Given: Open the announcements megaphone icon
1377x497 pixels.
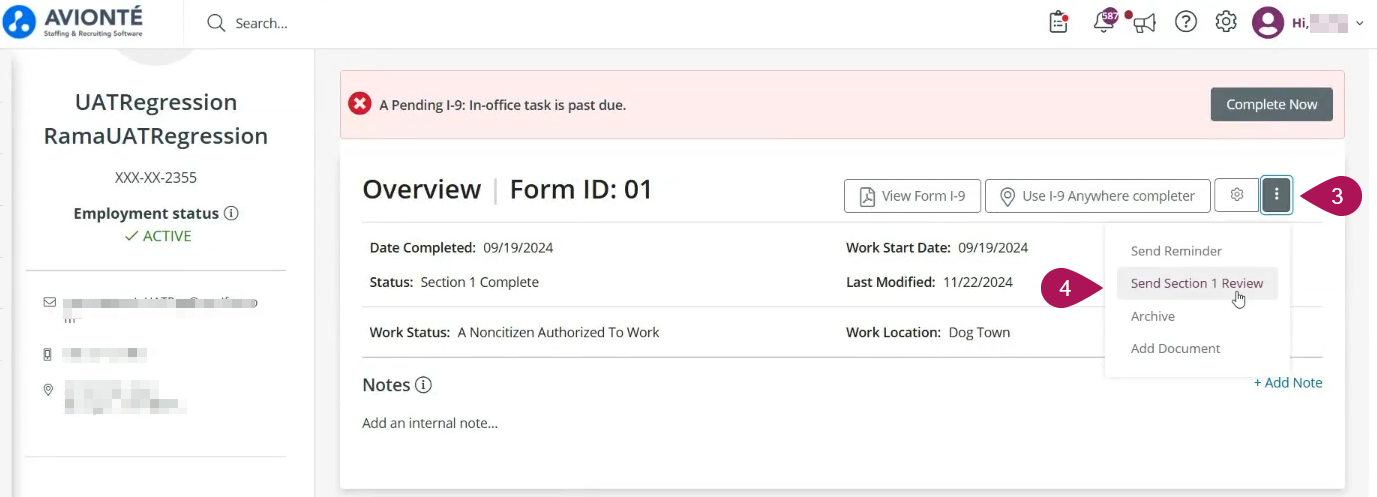Looking at the screenshot, I should tap(1144, 23).
